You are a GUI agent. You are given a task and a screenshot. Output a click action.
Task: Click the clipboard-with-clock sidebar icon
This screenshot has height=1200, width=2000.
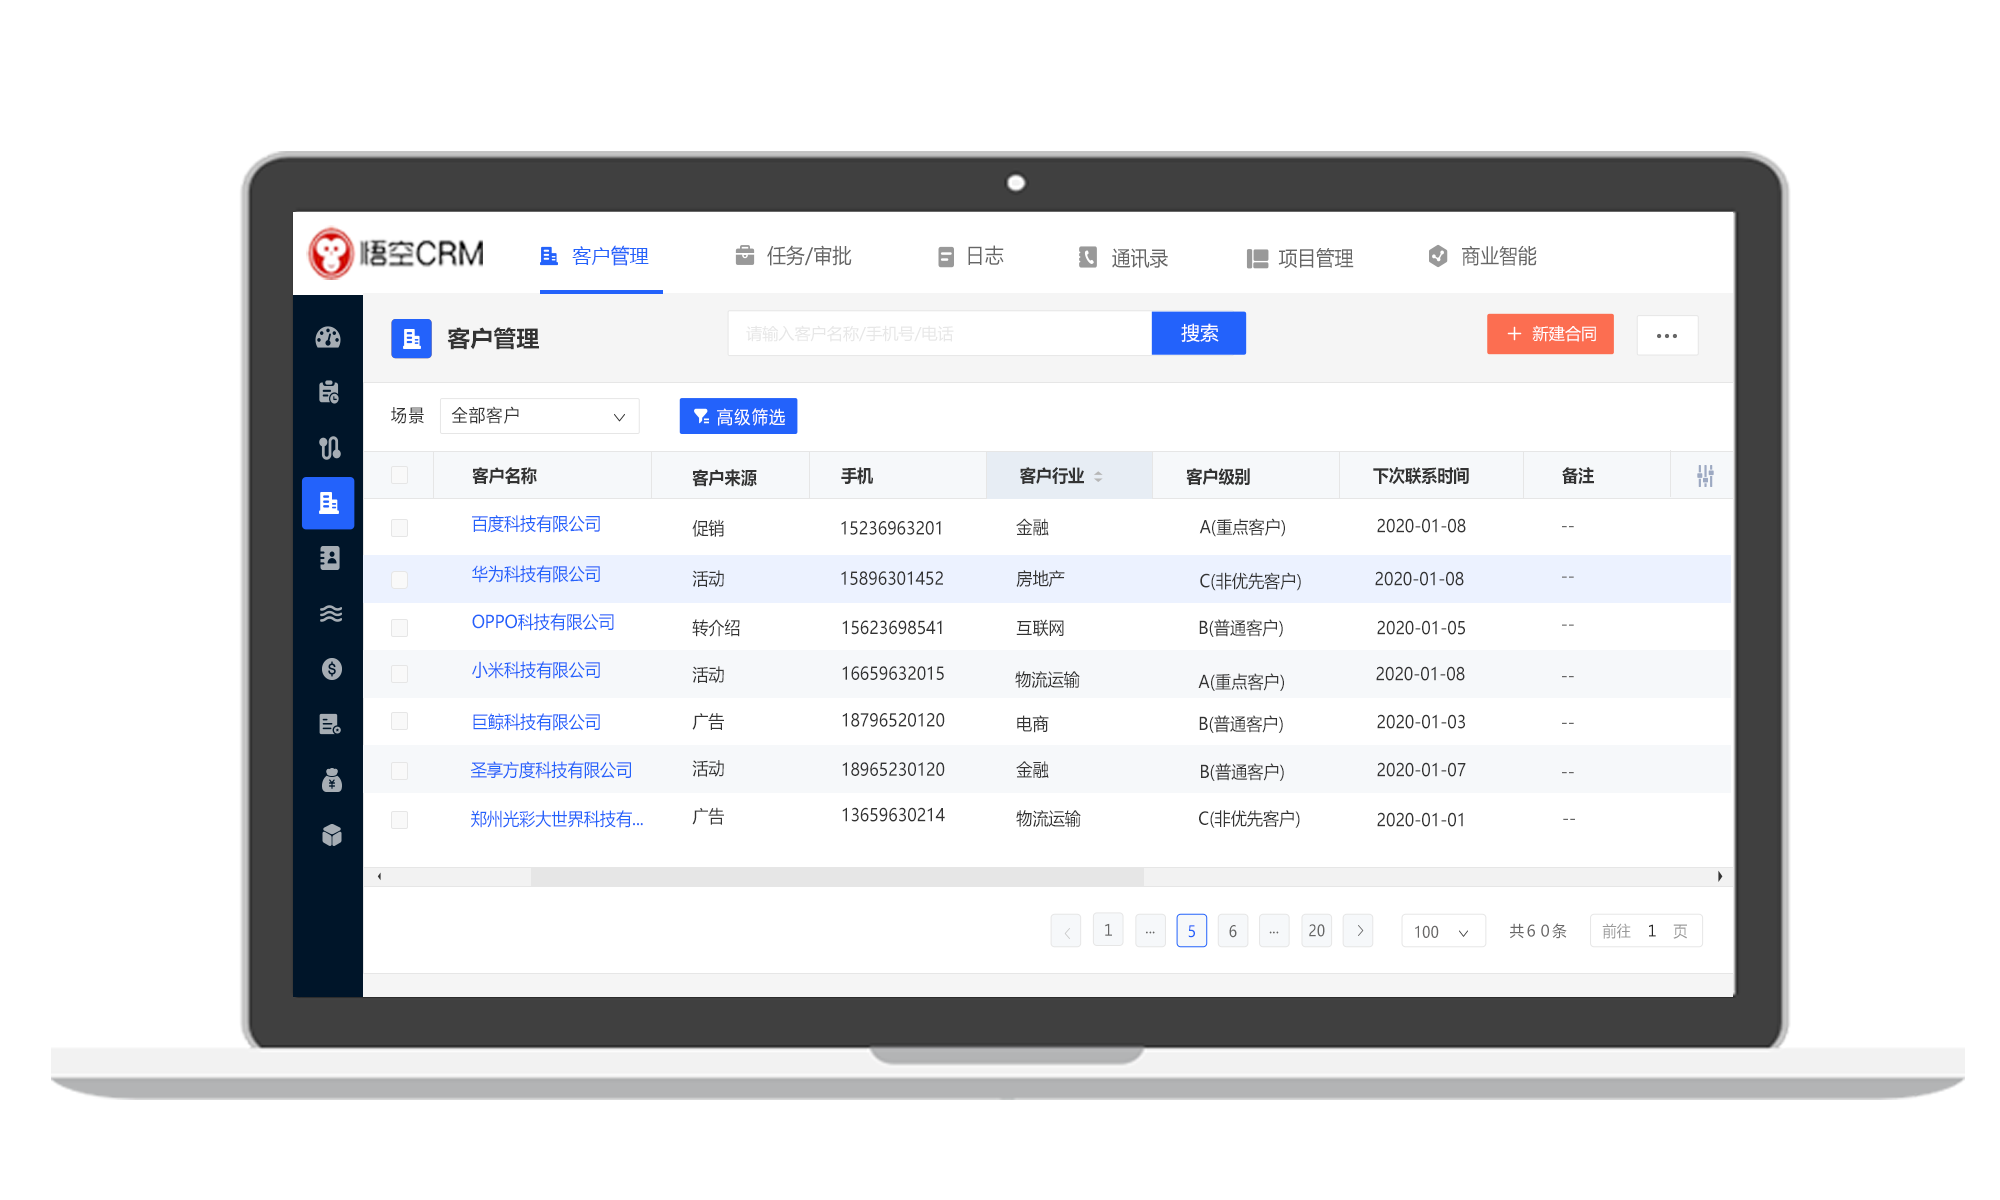(x=329, y=392)
